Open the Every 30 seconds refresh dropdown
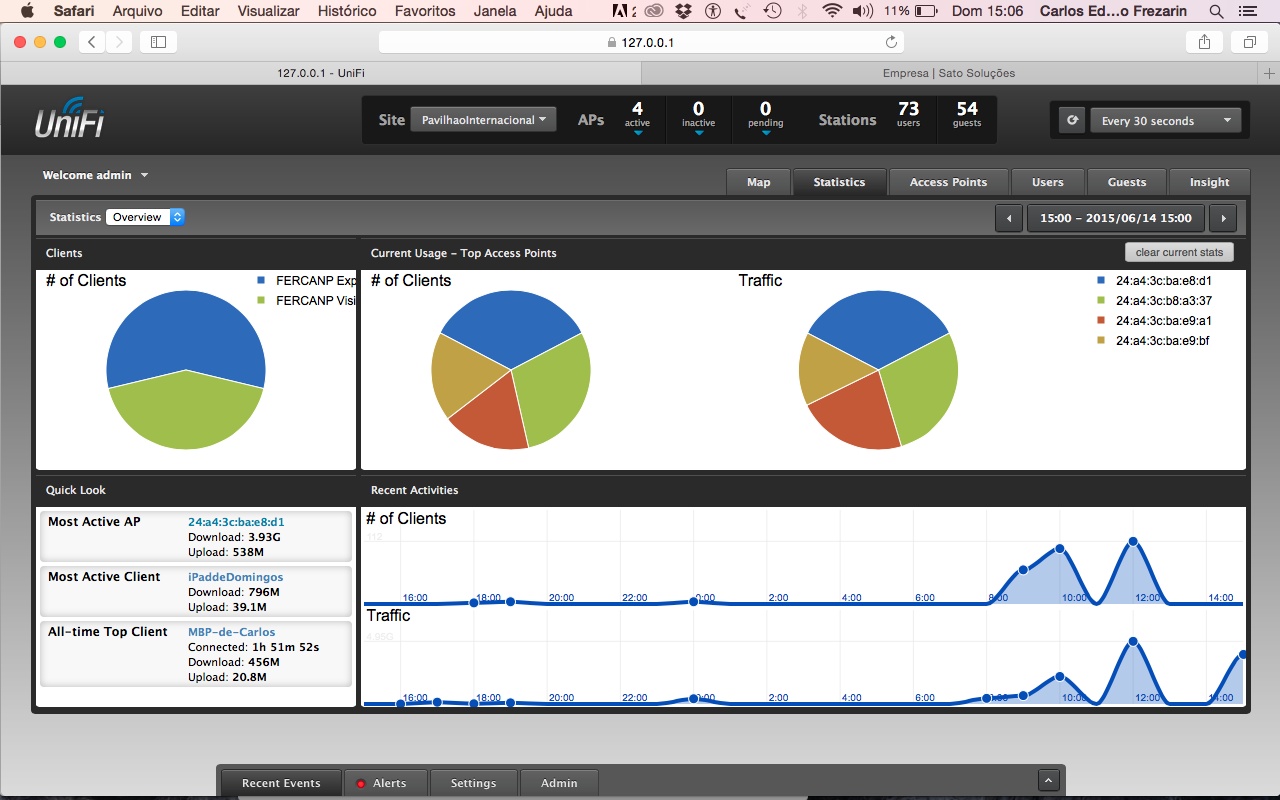Viewport: 1280px width, 800px height. coord(1165,121)
